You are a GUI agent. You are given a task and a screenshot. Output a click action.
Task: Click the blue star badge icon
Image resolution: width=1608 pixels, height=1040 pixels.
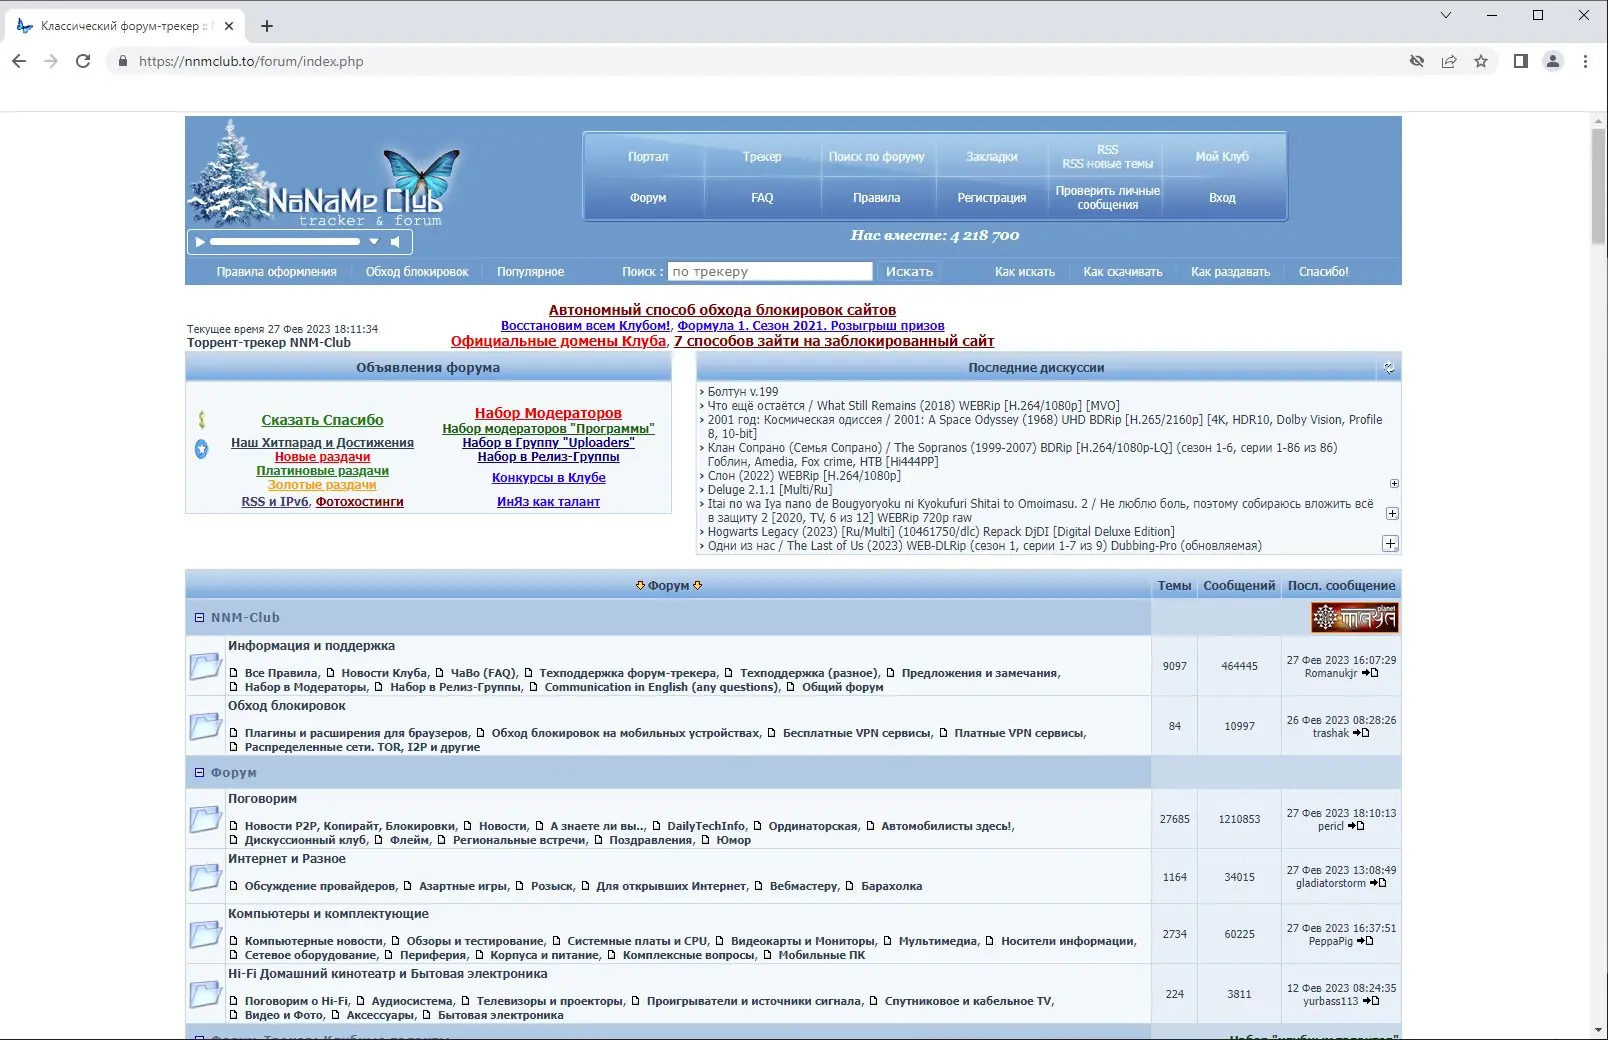202,449
